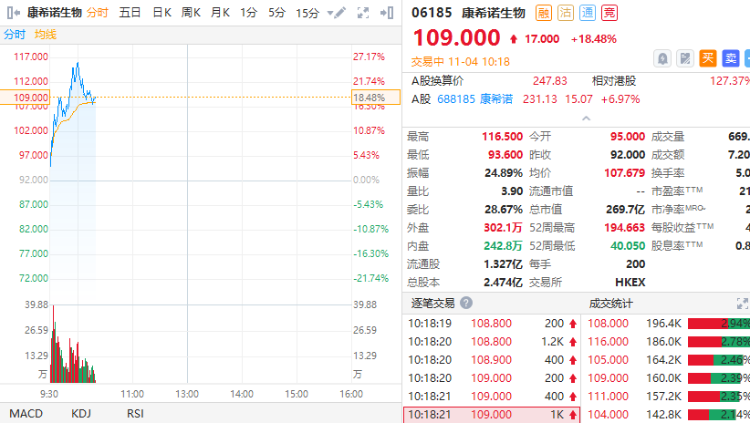Click the 总市值 value 269.7亿

tap(626, 210)
